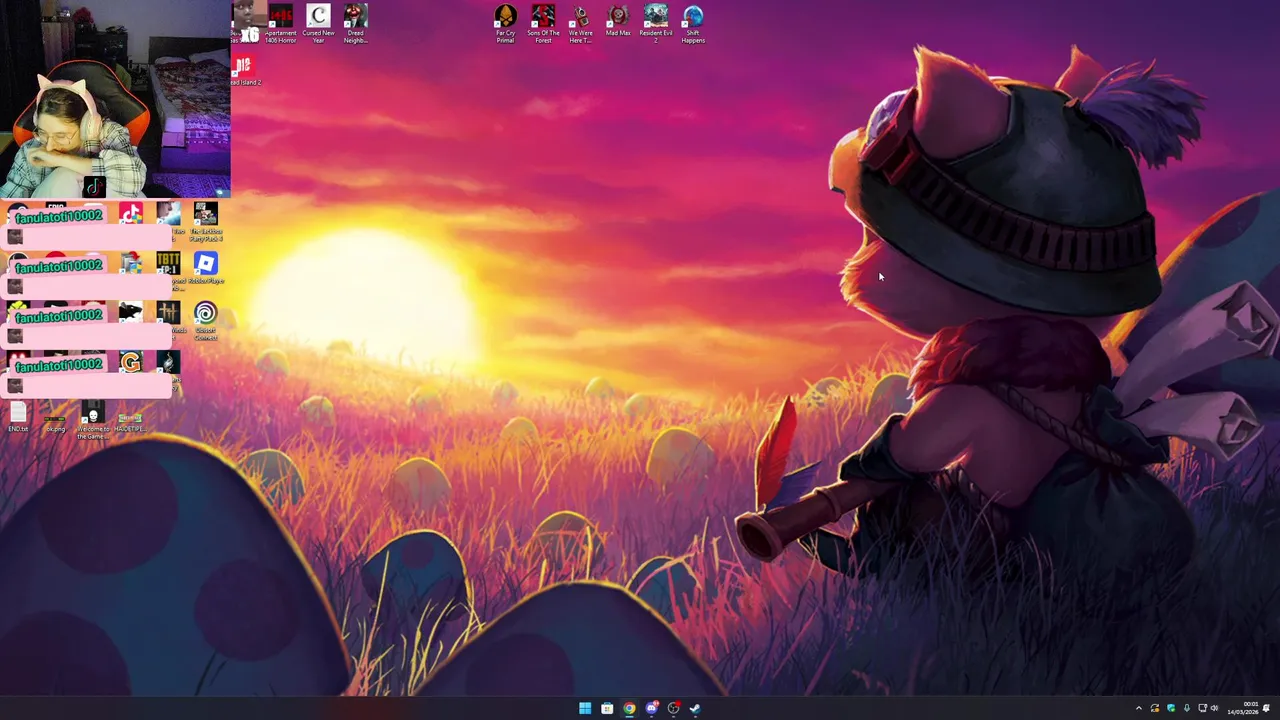Open the Ubisoft Connect desktop icon
1280x720 pixels.
(x=205, y=321)
